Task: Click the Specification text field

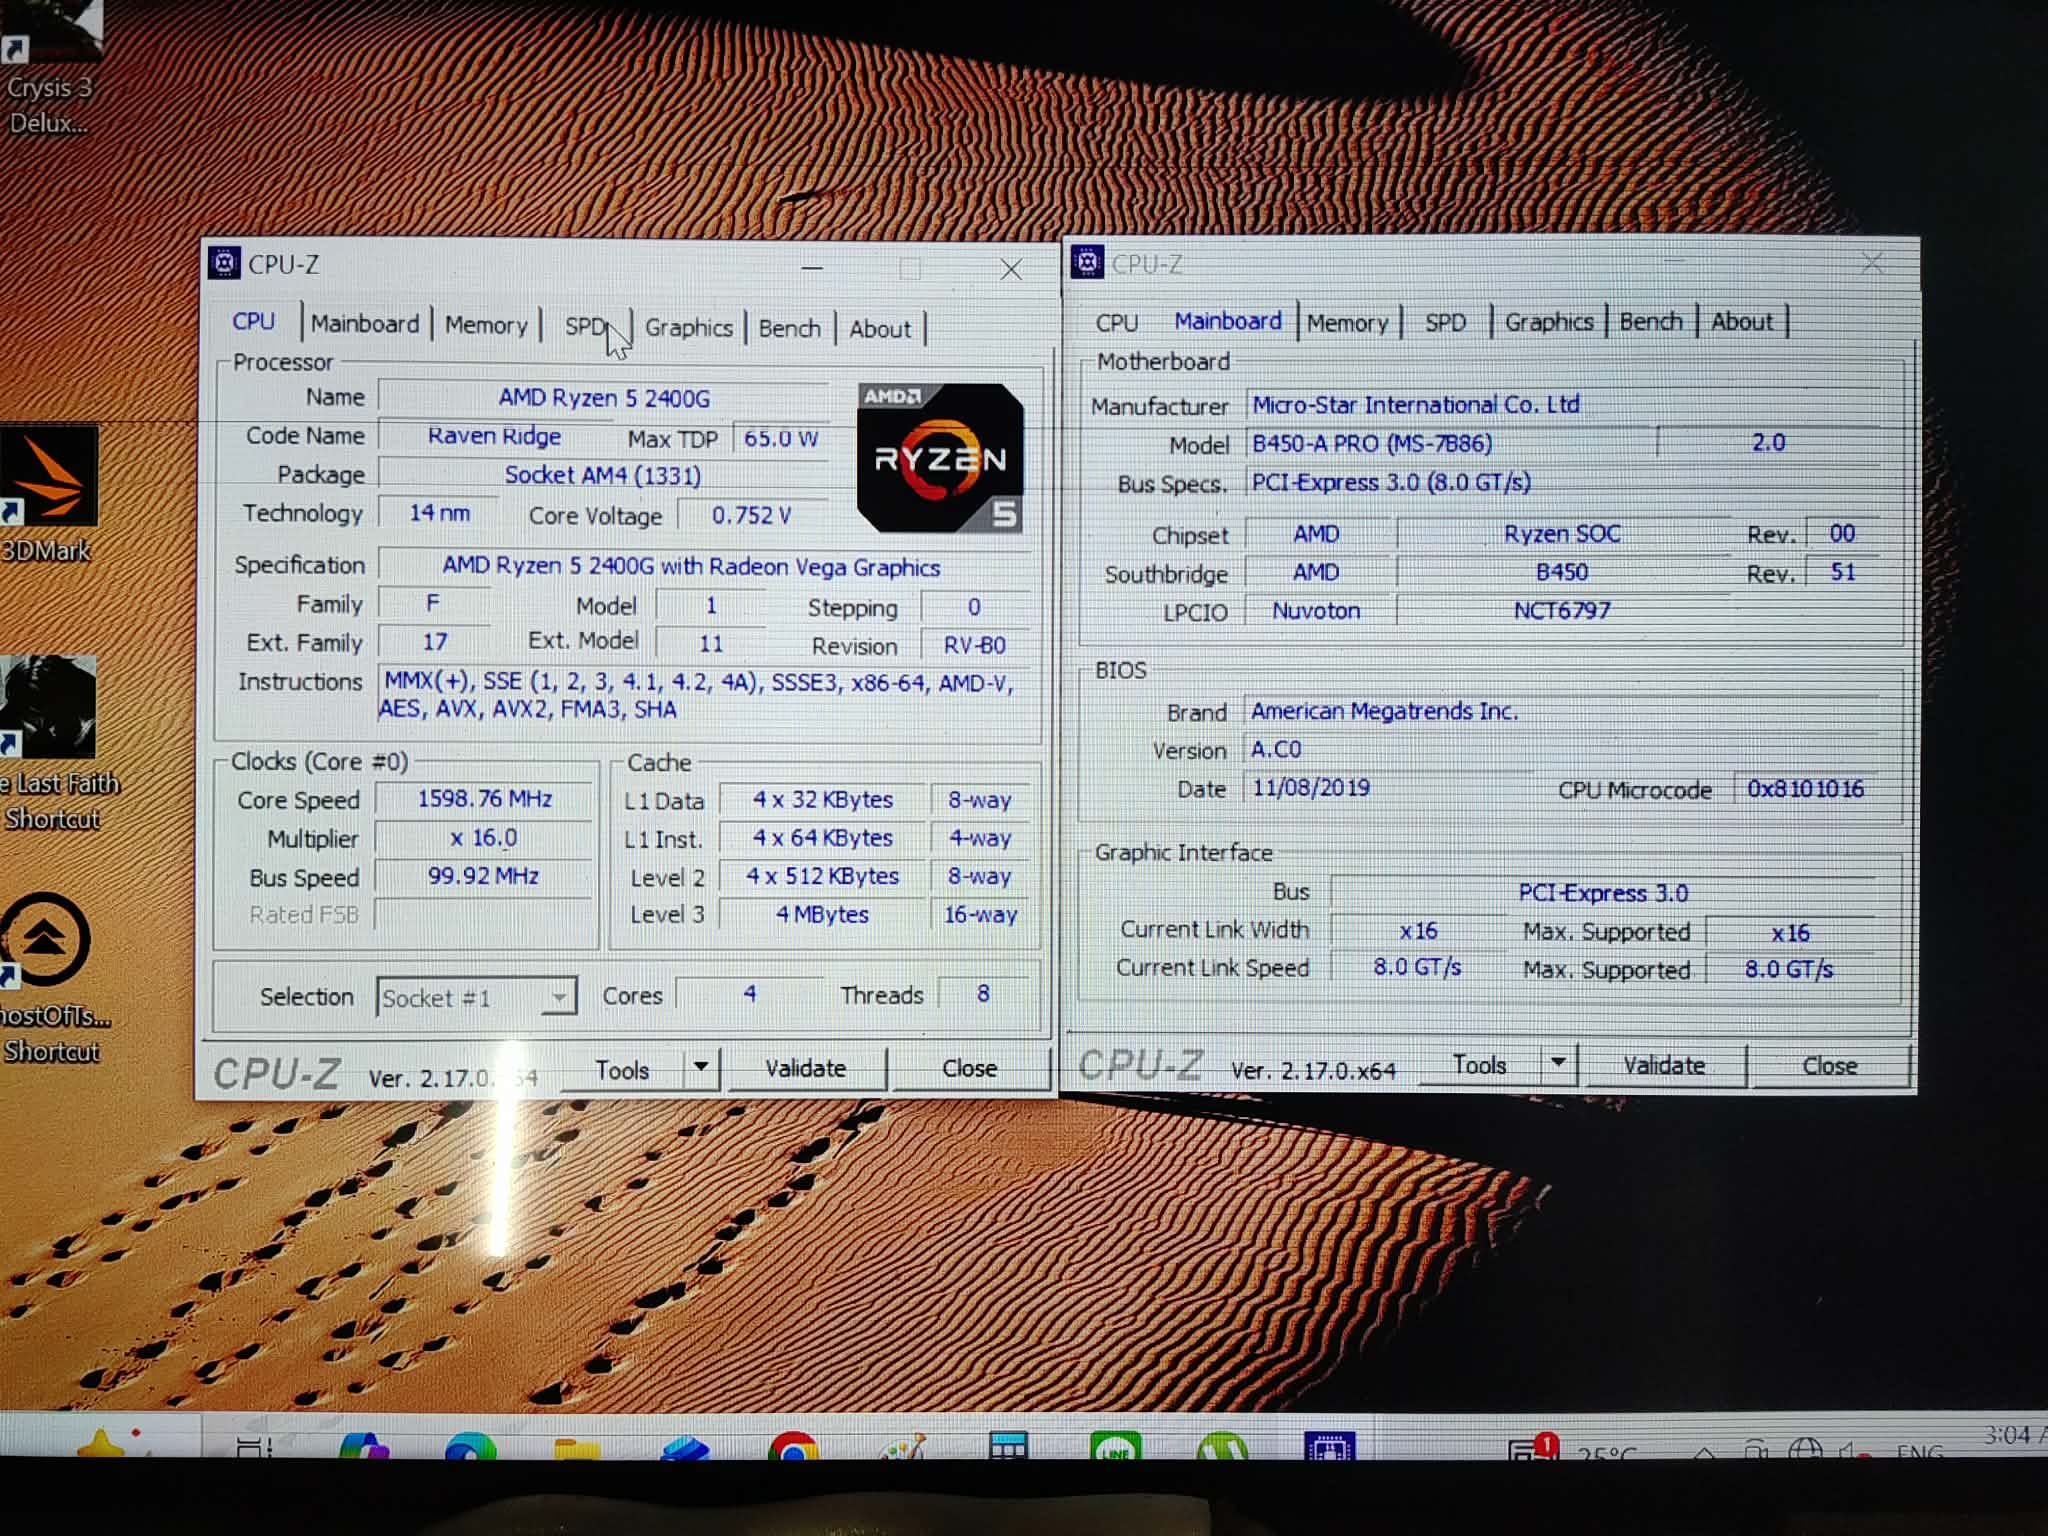Action: click(690, 566)
